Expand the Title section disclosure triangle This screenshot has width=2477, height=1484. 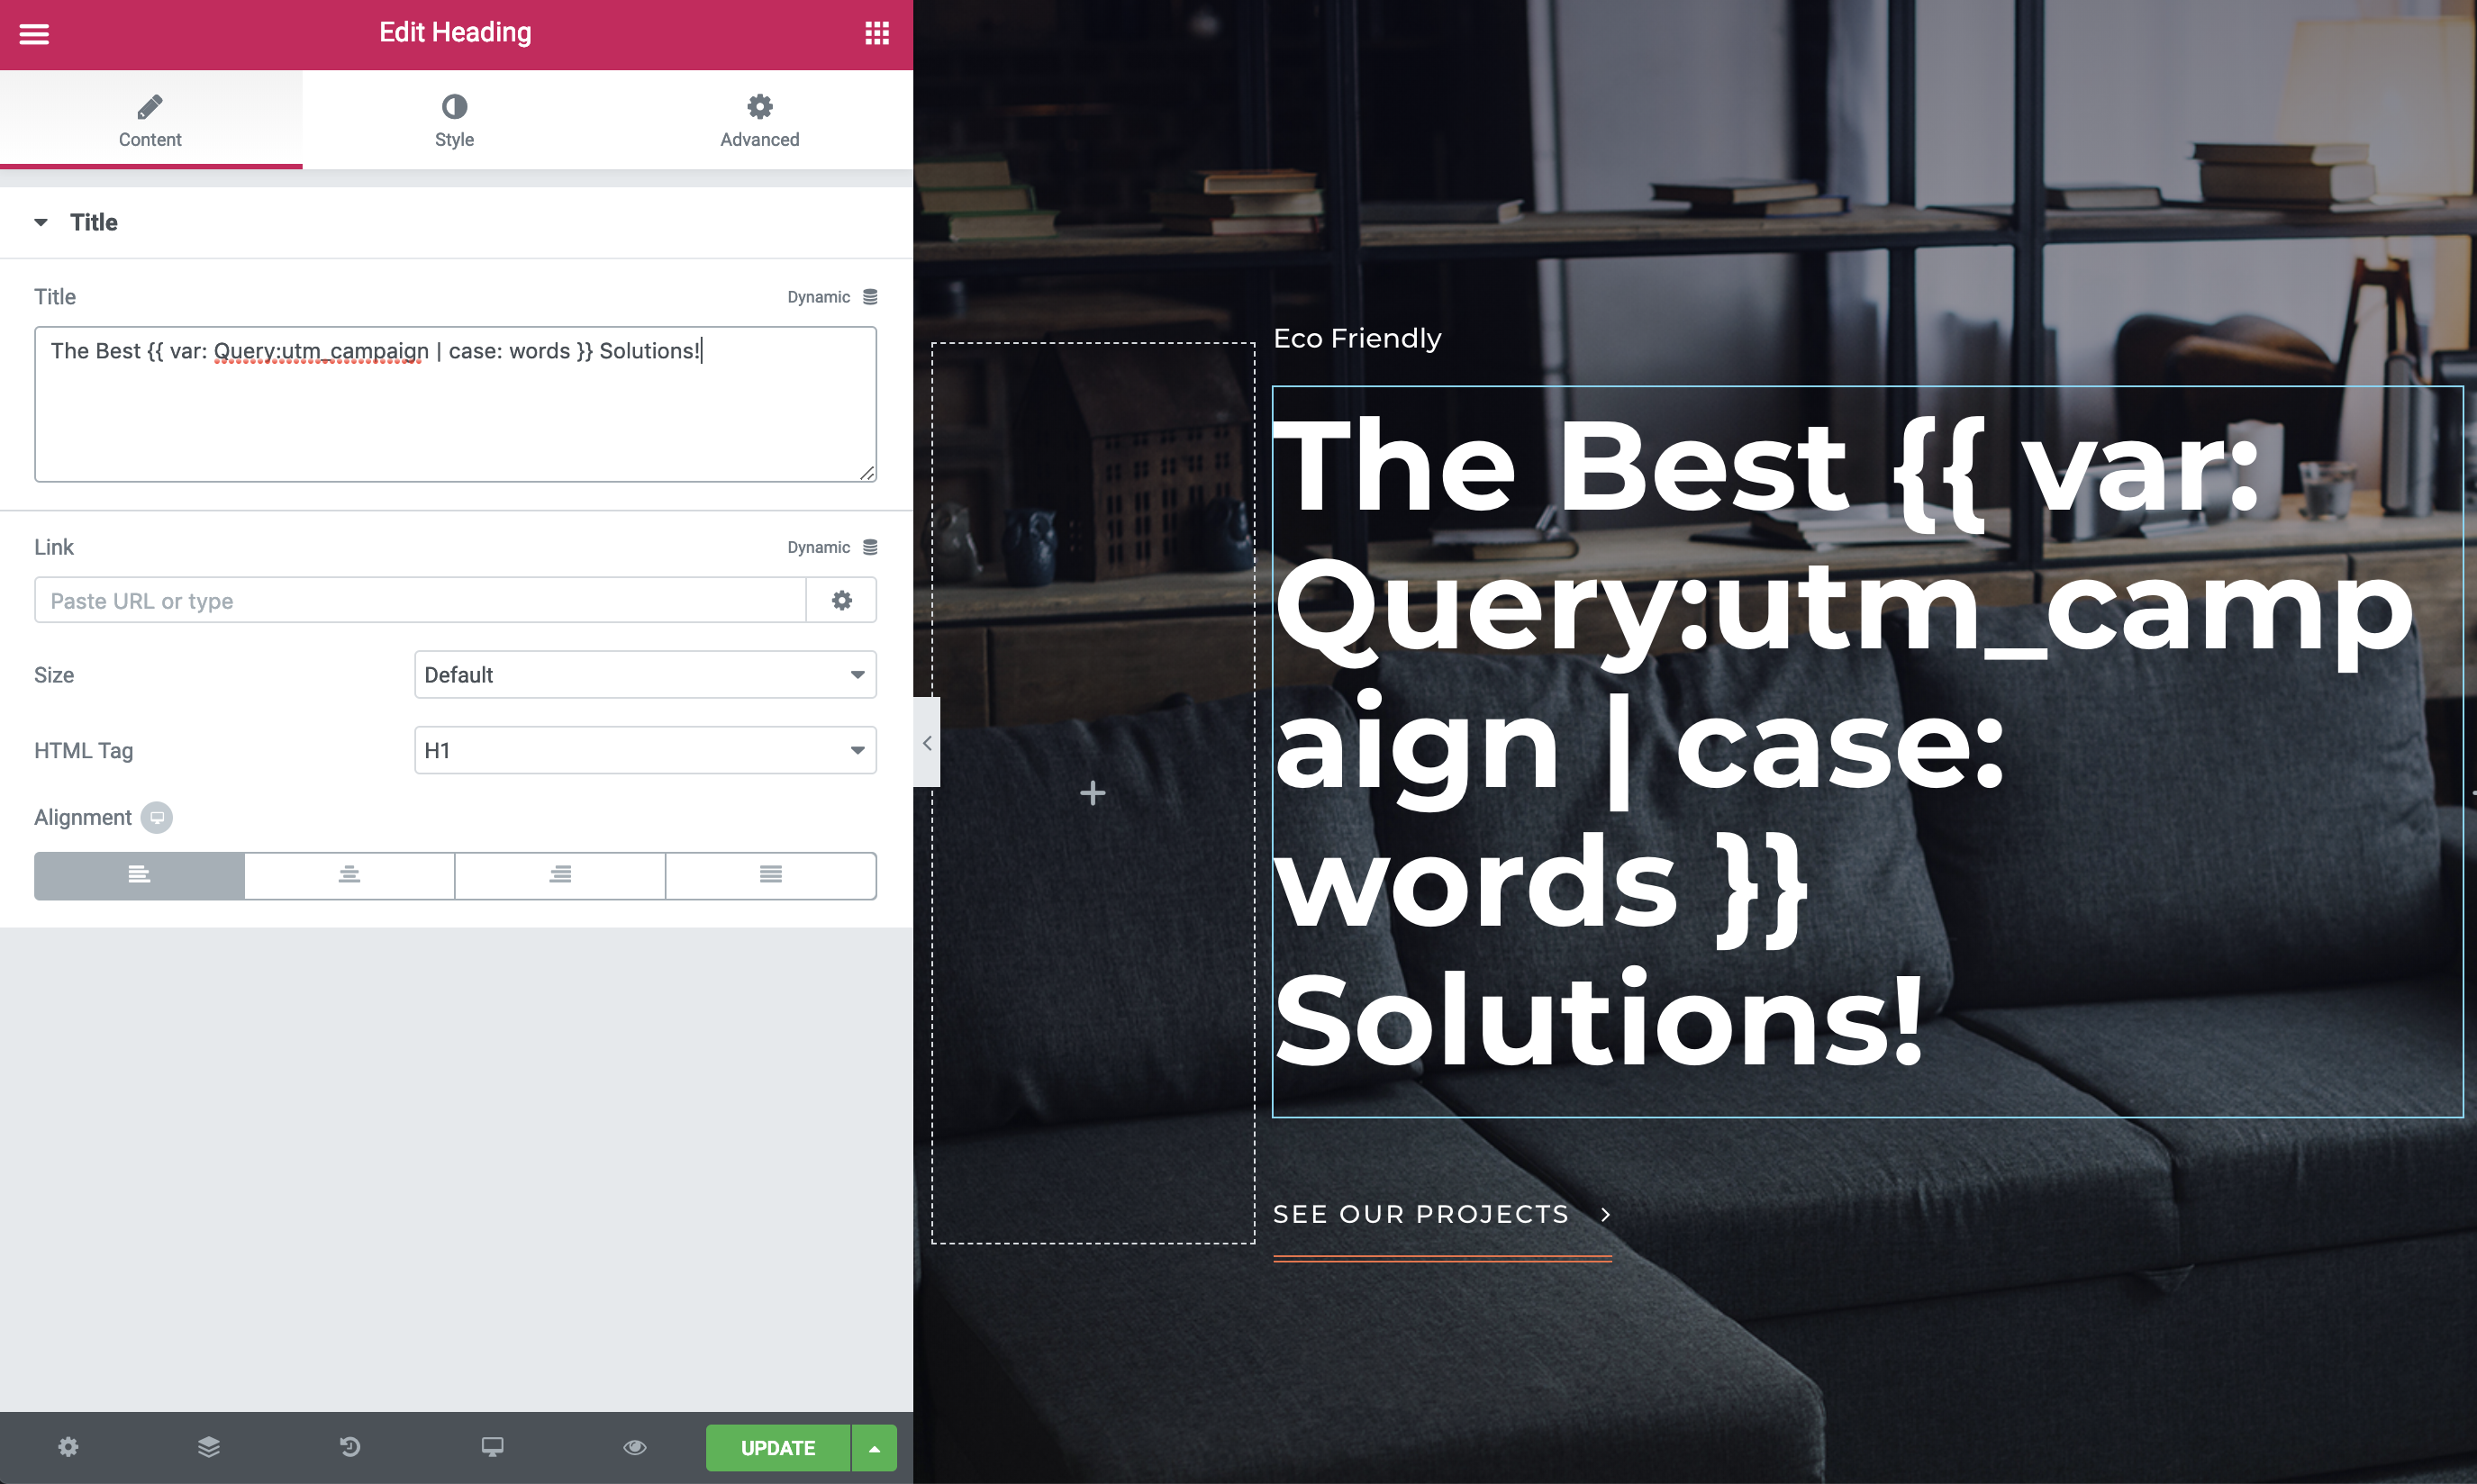click(x=41, y=222)
